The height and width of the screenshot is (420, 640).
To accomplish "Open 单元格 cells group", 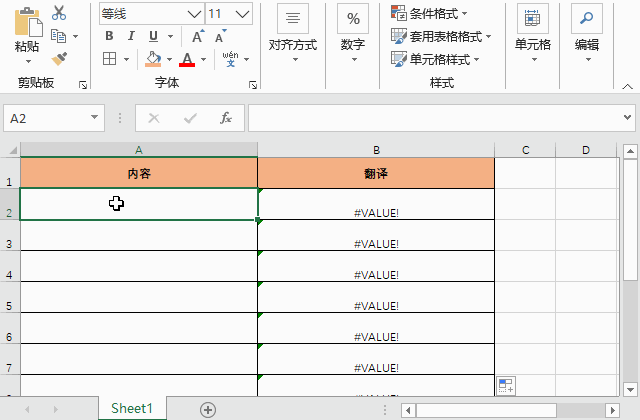I will coord(533,33).
